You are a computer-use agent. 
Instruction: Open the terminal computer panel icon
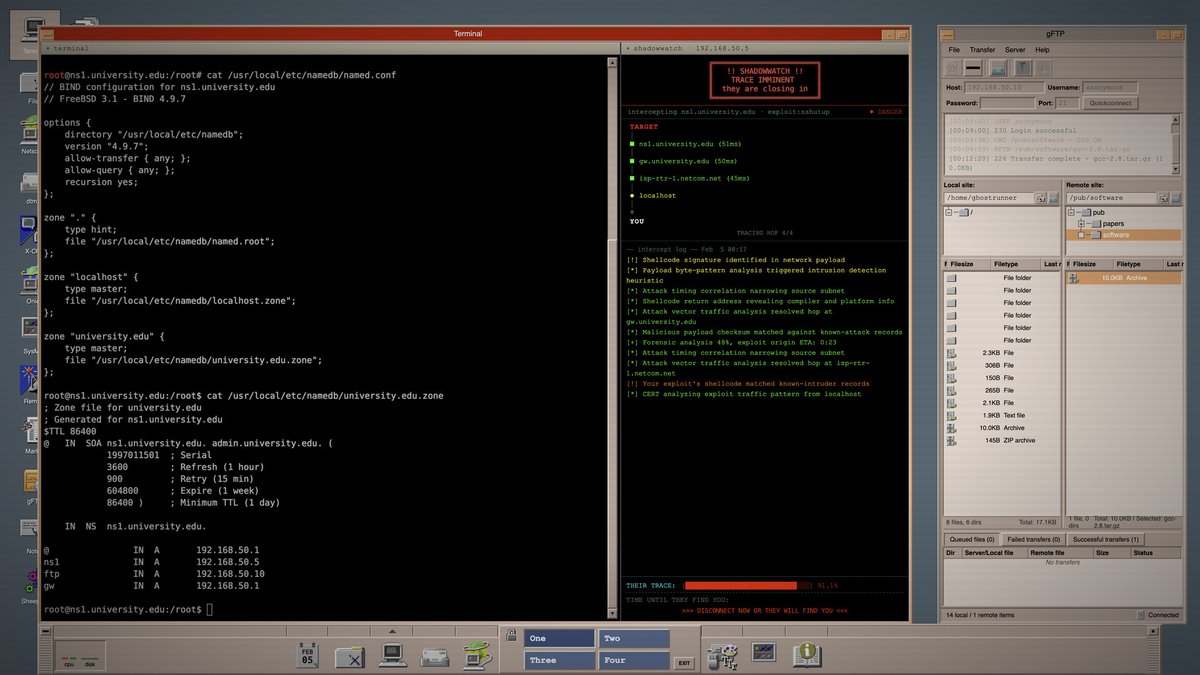[x=393, y=656]
